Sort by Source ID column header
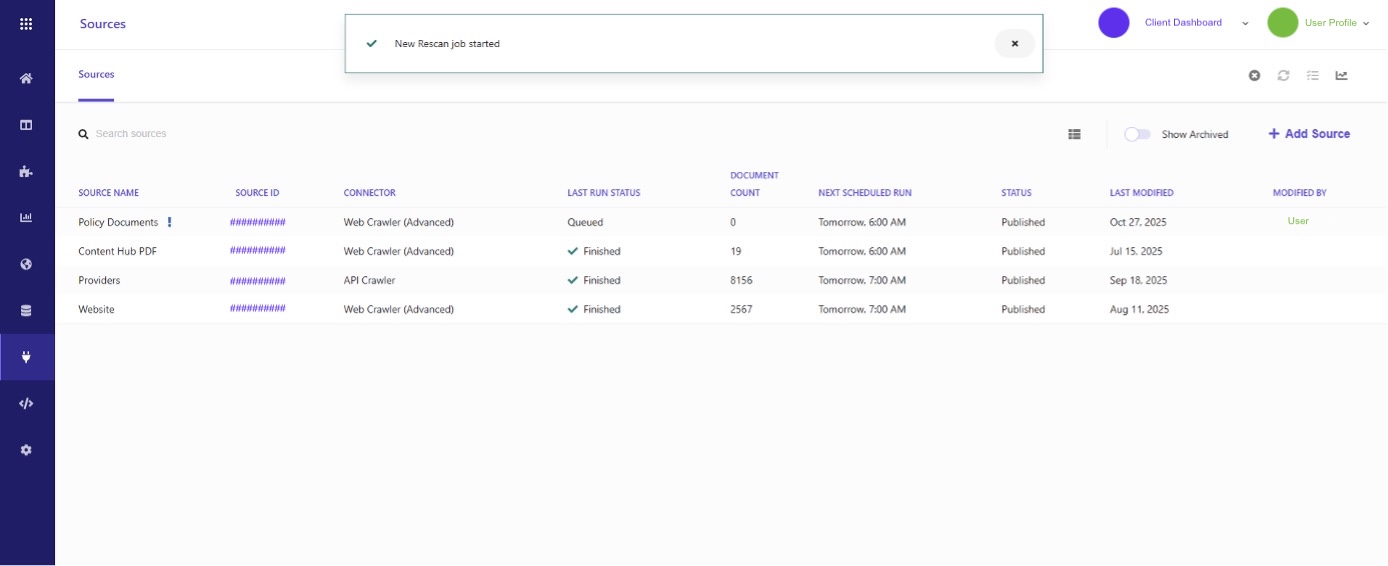The image size is (1388, 566). [x=257, y=193]
